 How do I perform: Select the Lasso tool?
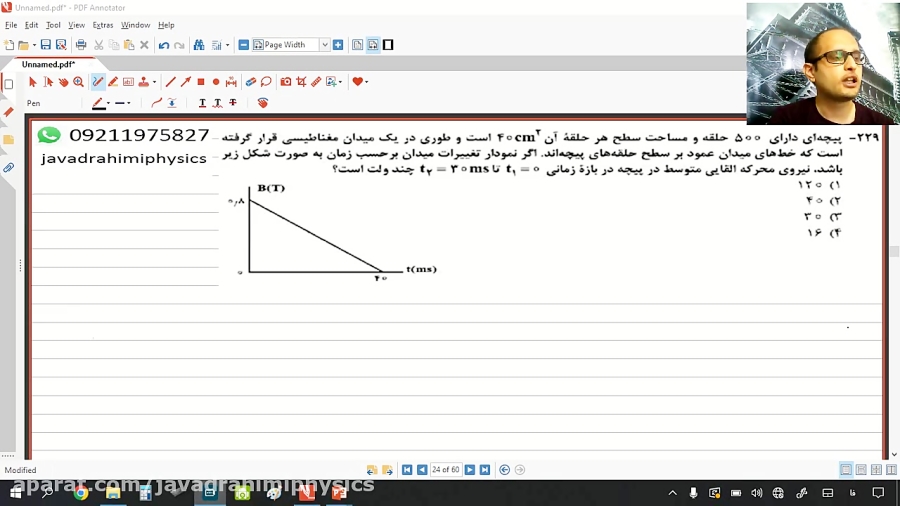266,82
